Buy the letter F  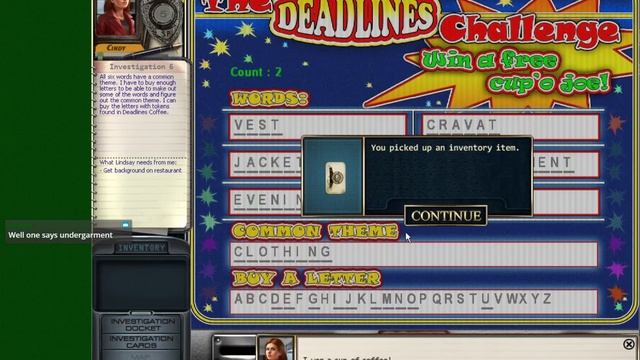coord(299,299)
